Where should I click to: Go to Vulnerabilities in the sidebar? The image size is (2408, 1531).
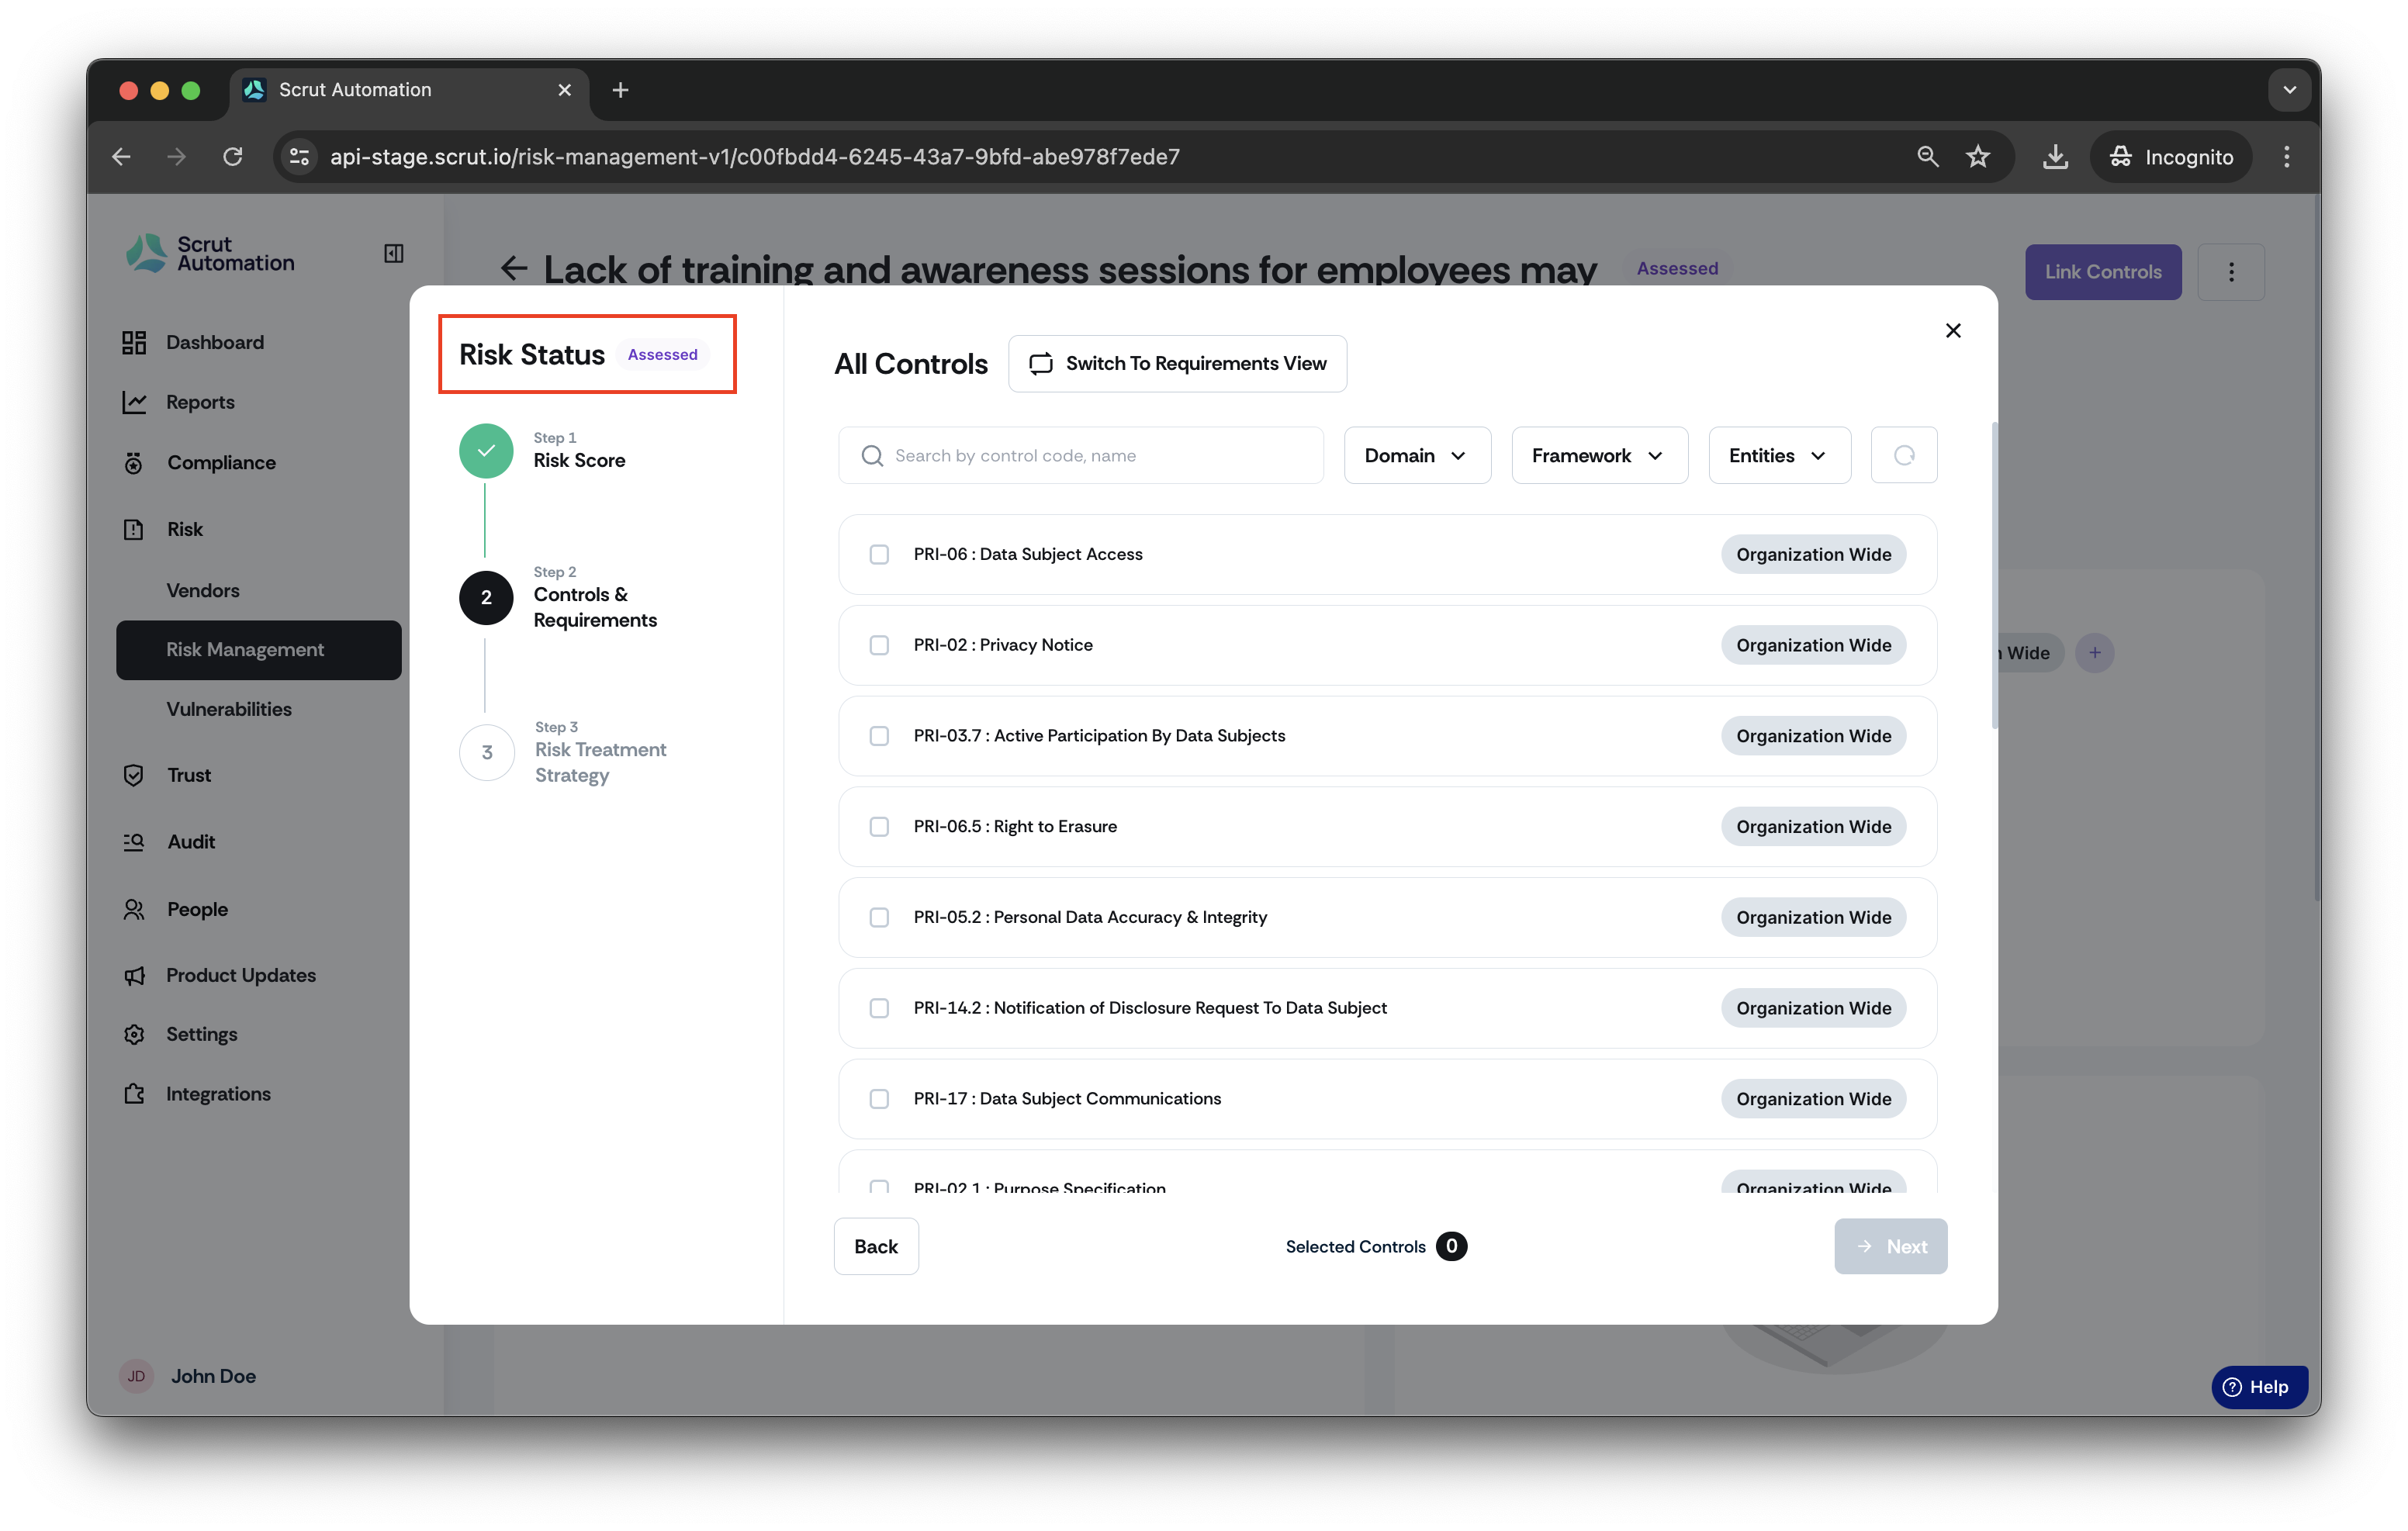tap(229, 709)
